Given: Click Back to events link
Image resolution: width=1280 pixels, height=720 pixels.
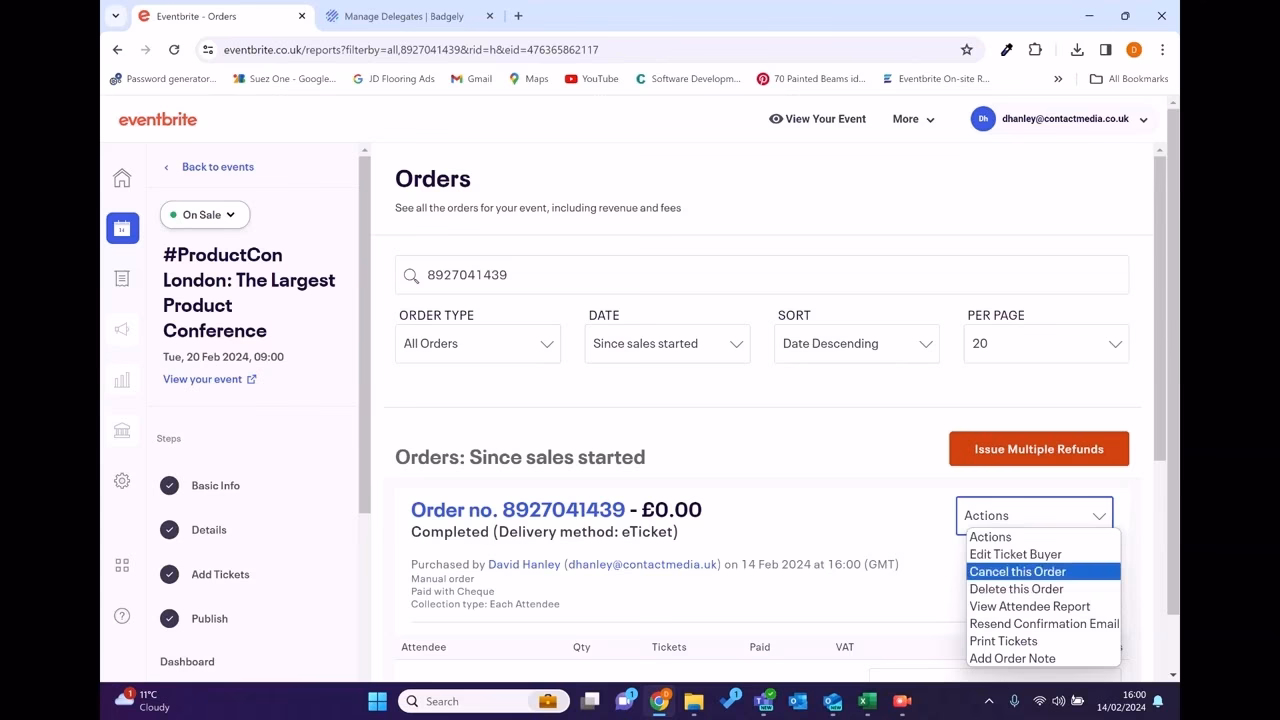Looking at the screenshot, I should point(218,167).
